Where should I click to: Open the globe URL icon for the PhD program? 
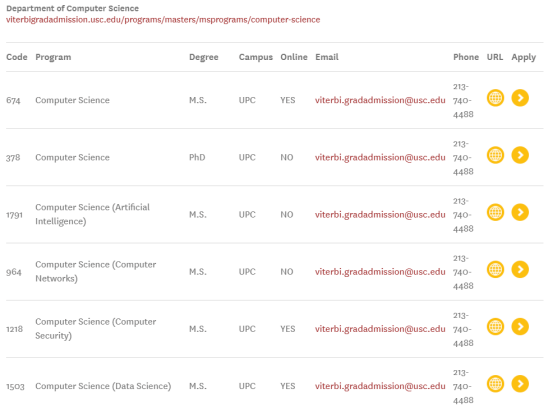point(495,155)
